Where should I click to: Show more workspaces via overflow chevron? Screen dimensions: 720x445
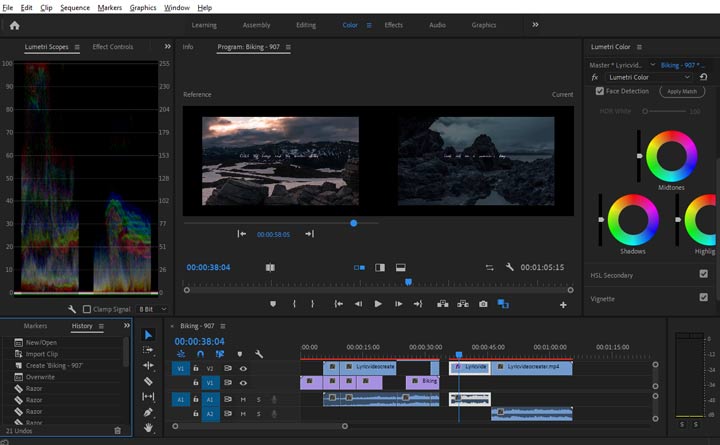pos(535,25)
